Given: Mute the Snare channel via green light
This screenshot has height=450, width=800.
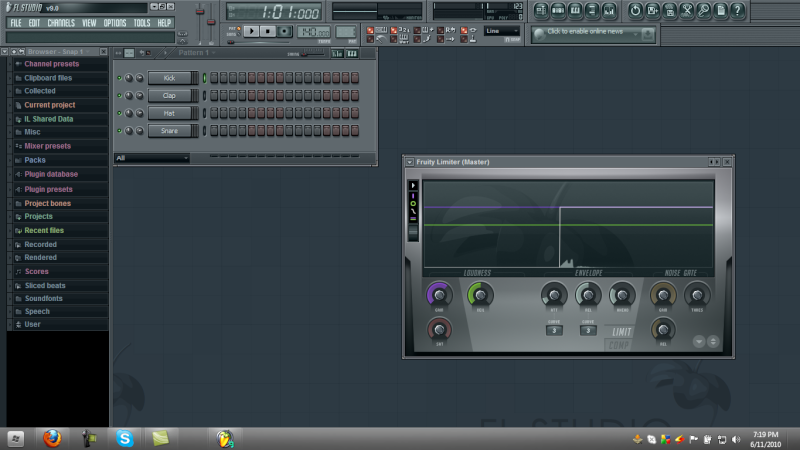Looking at the screenshot, I should coord(119,131).
